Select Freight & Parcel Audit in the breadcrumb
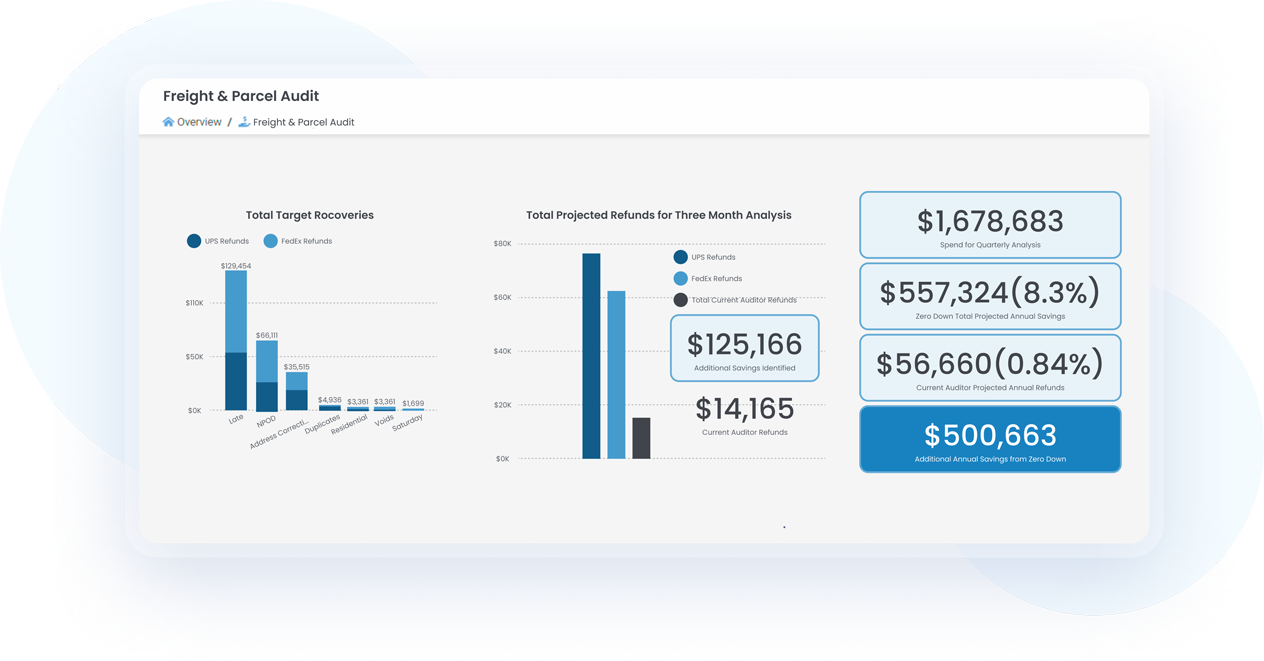The height and width of the screenshot is (661, 1264). (x=302, y=121)
